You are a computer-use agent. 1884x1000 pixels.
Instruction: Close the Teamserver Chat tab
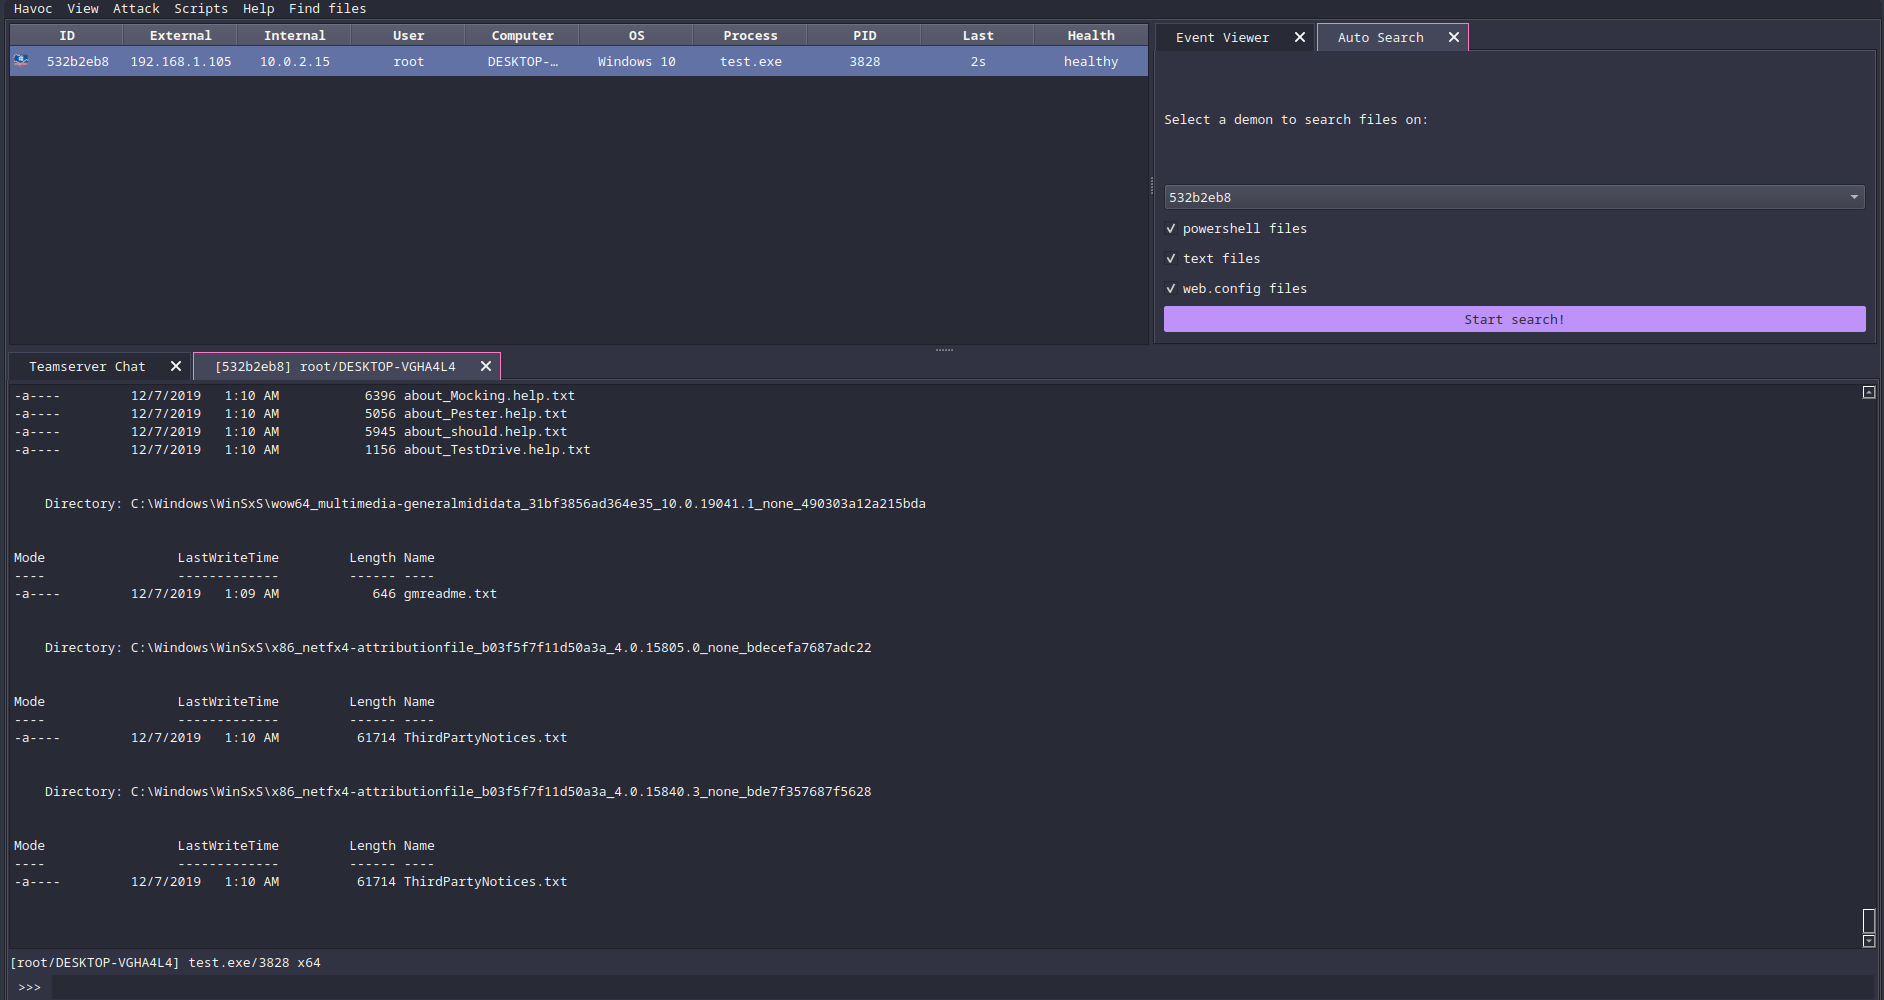(176, 366)
